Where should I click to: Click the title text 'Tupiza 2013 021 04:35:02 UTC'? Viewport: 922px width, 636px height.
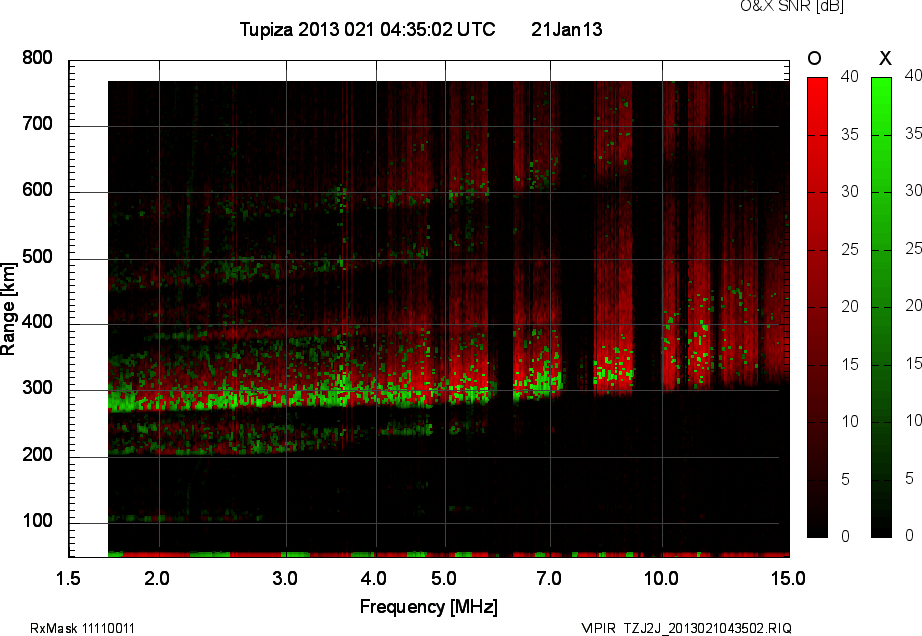pos(368,29)
